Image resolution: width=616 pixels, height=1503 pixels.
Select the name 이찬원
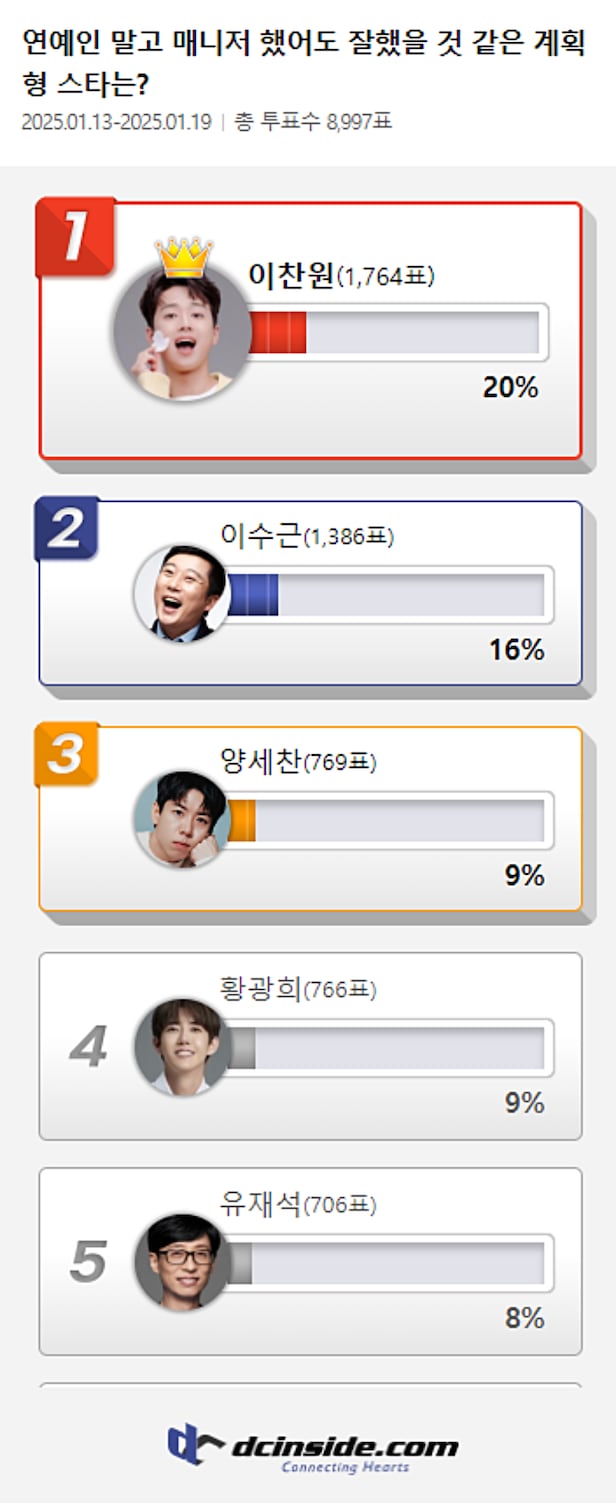coord(290,276)
